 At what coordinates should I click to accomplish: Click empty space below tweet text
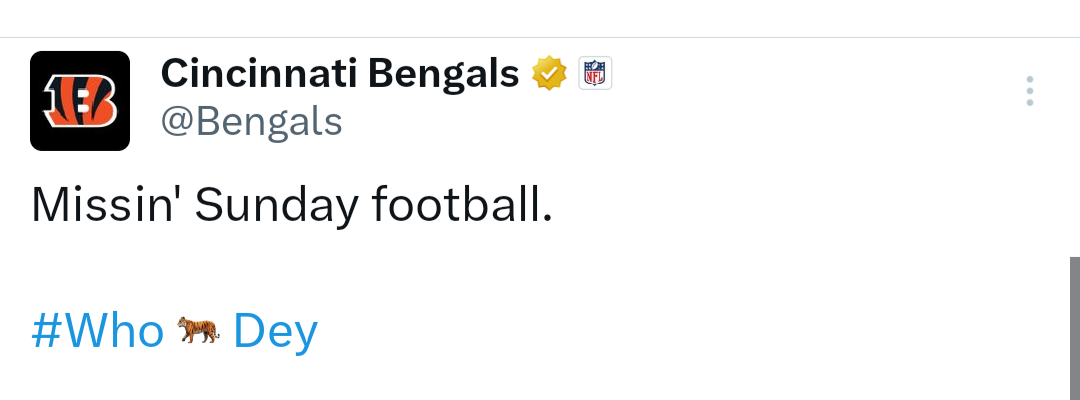482,379
